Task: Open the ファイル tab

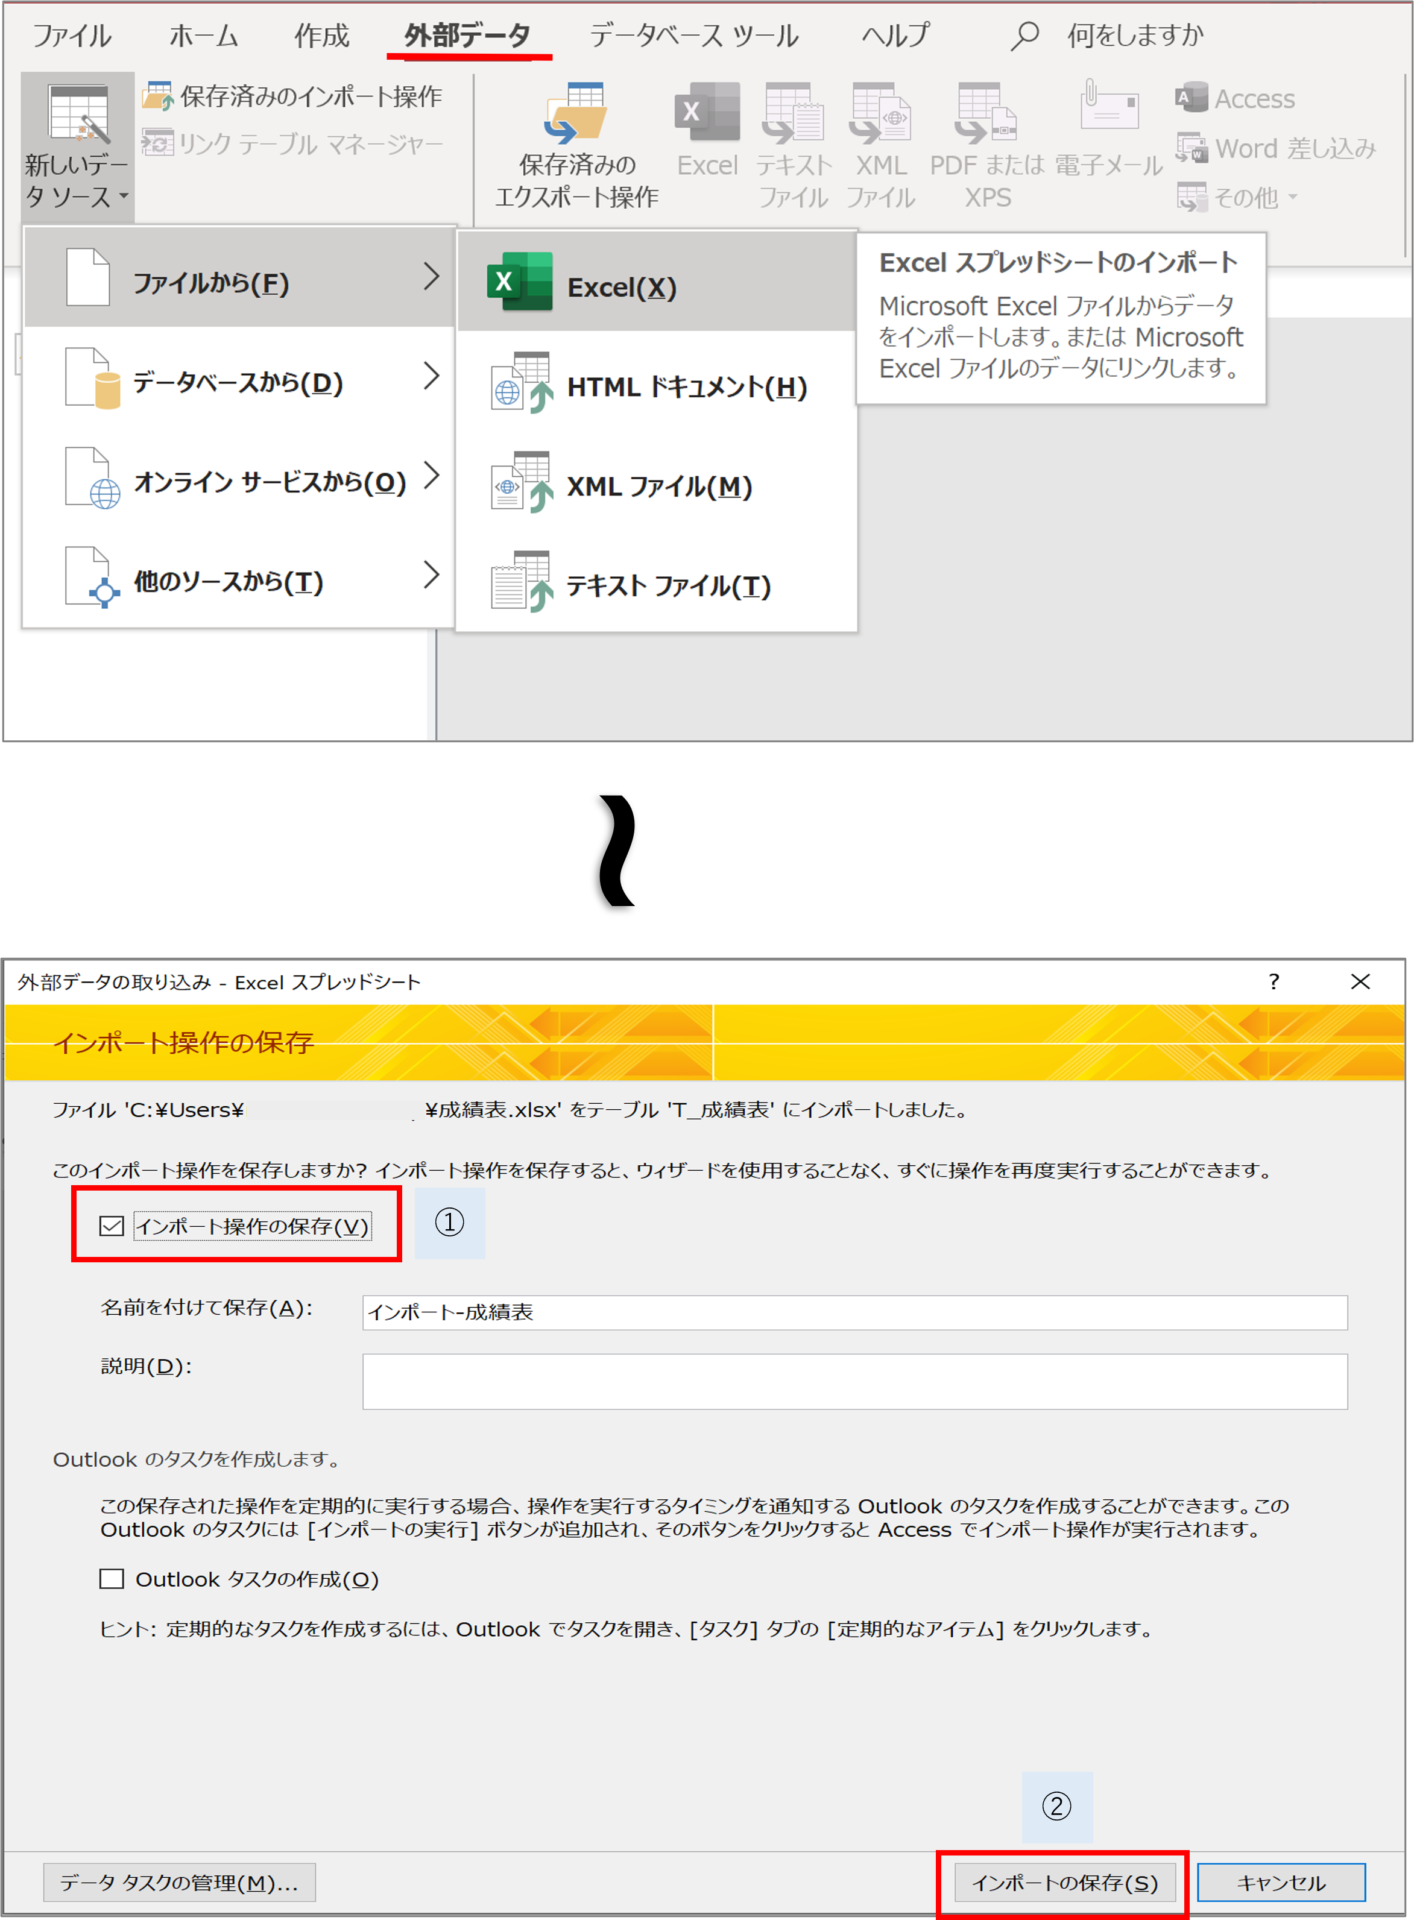Action: click(x=72, y=36)
